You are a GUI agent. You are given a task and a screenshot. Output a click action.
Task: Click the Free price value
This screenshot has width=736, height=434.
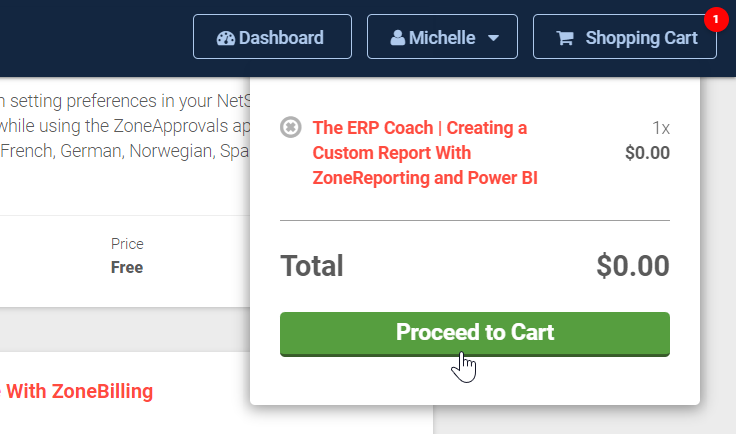tap(127, 267)
